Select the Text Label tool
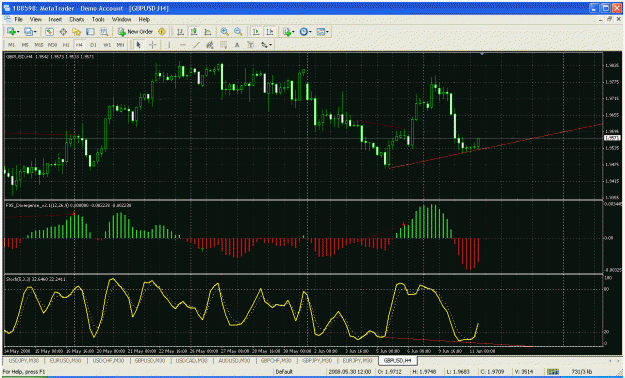Screen dimensions: 625x378 coord(250,45)
